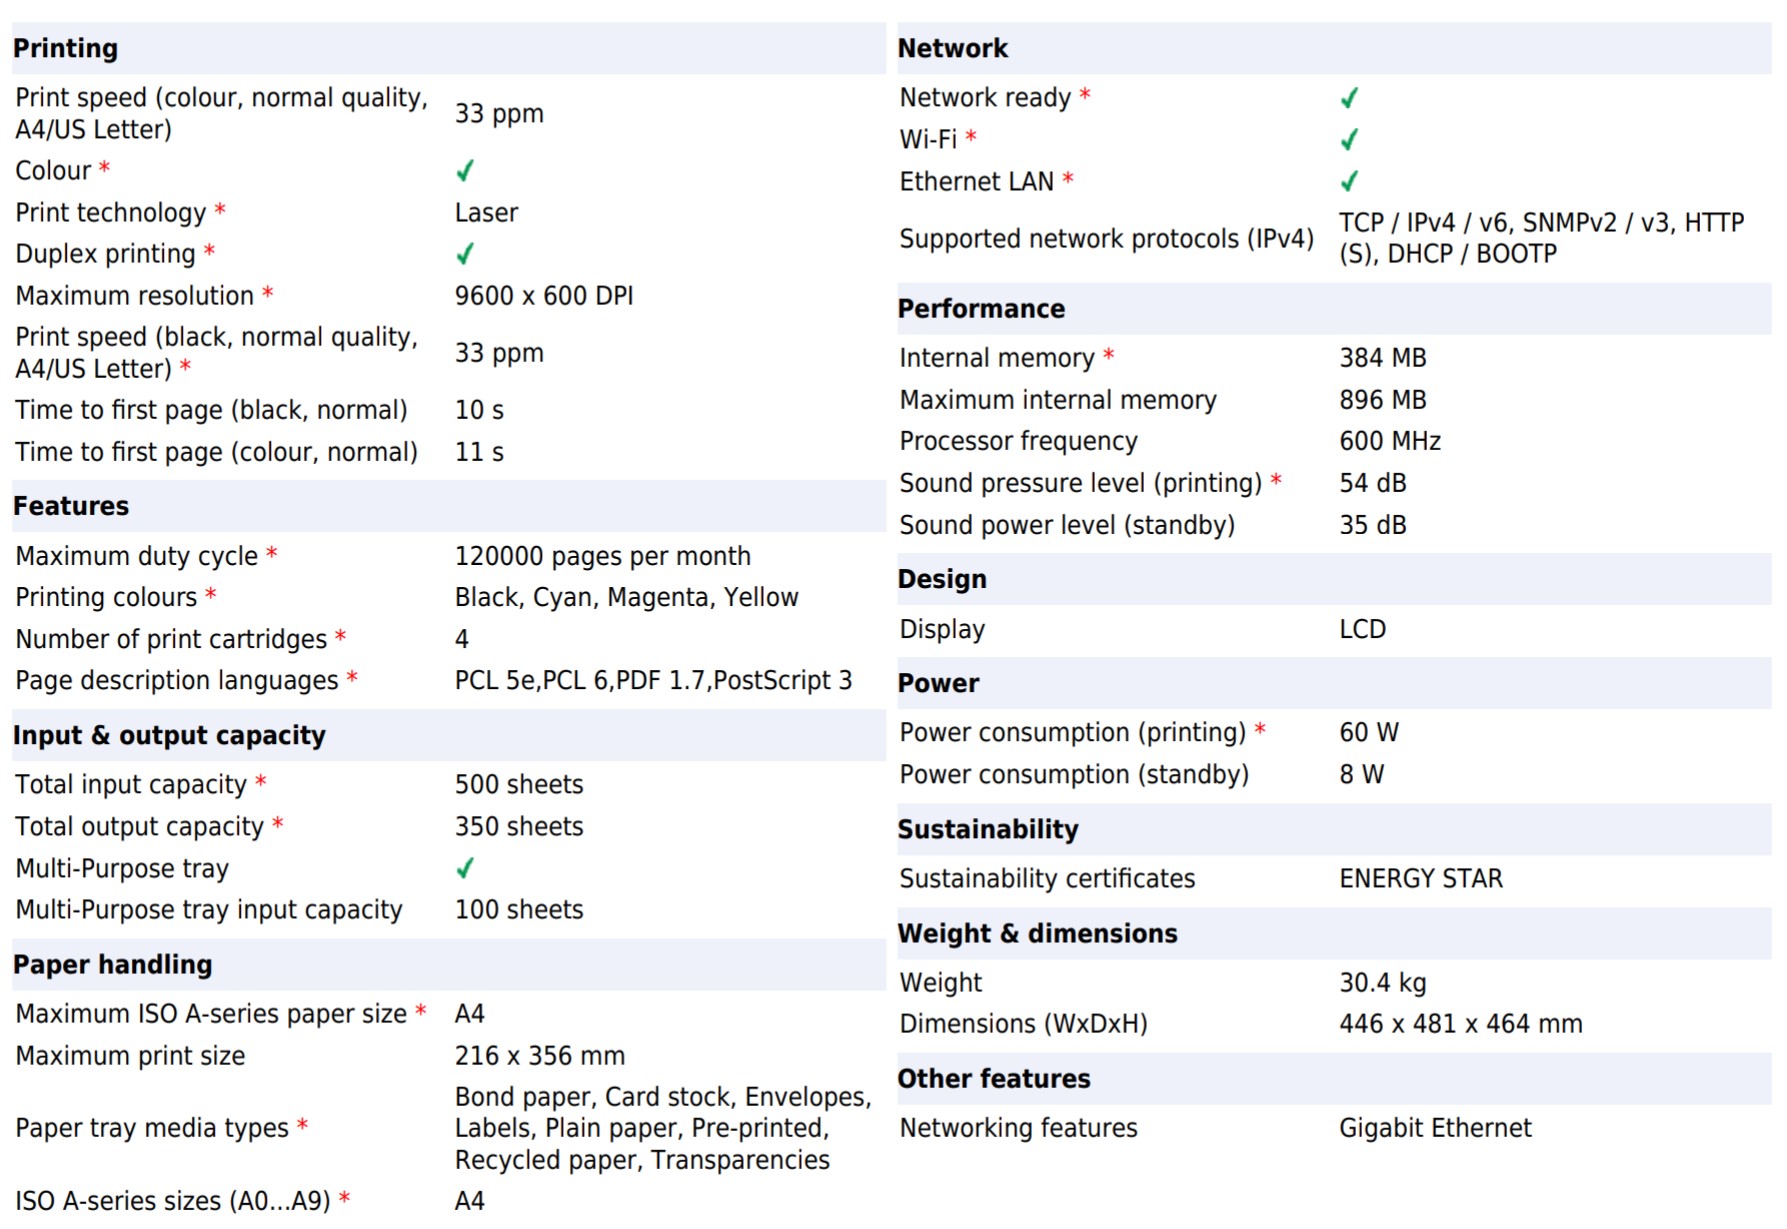1787x1229 pixels.
Task: Click the Multi-Purpose tray green checkmark
Action: (x=465, y=868)
